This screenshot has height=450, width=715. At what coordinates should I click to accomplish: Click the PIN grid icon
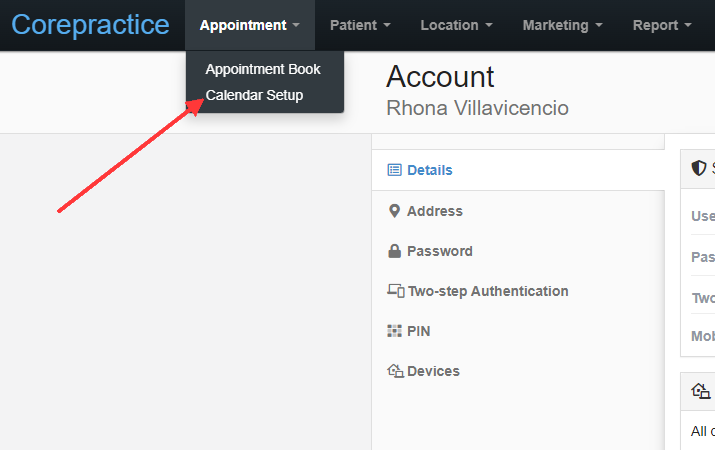tap(394, 331)
